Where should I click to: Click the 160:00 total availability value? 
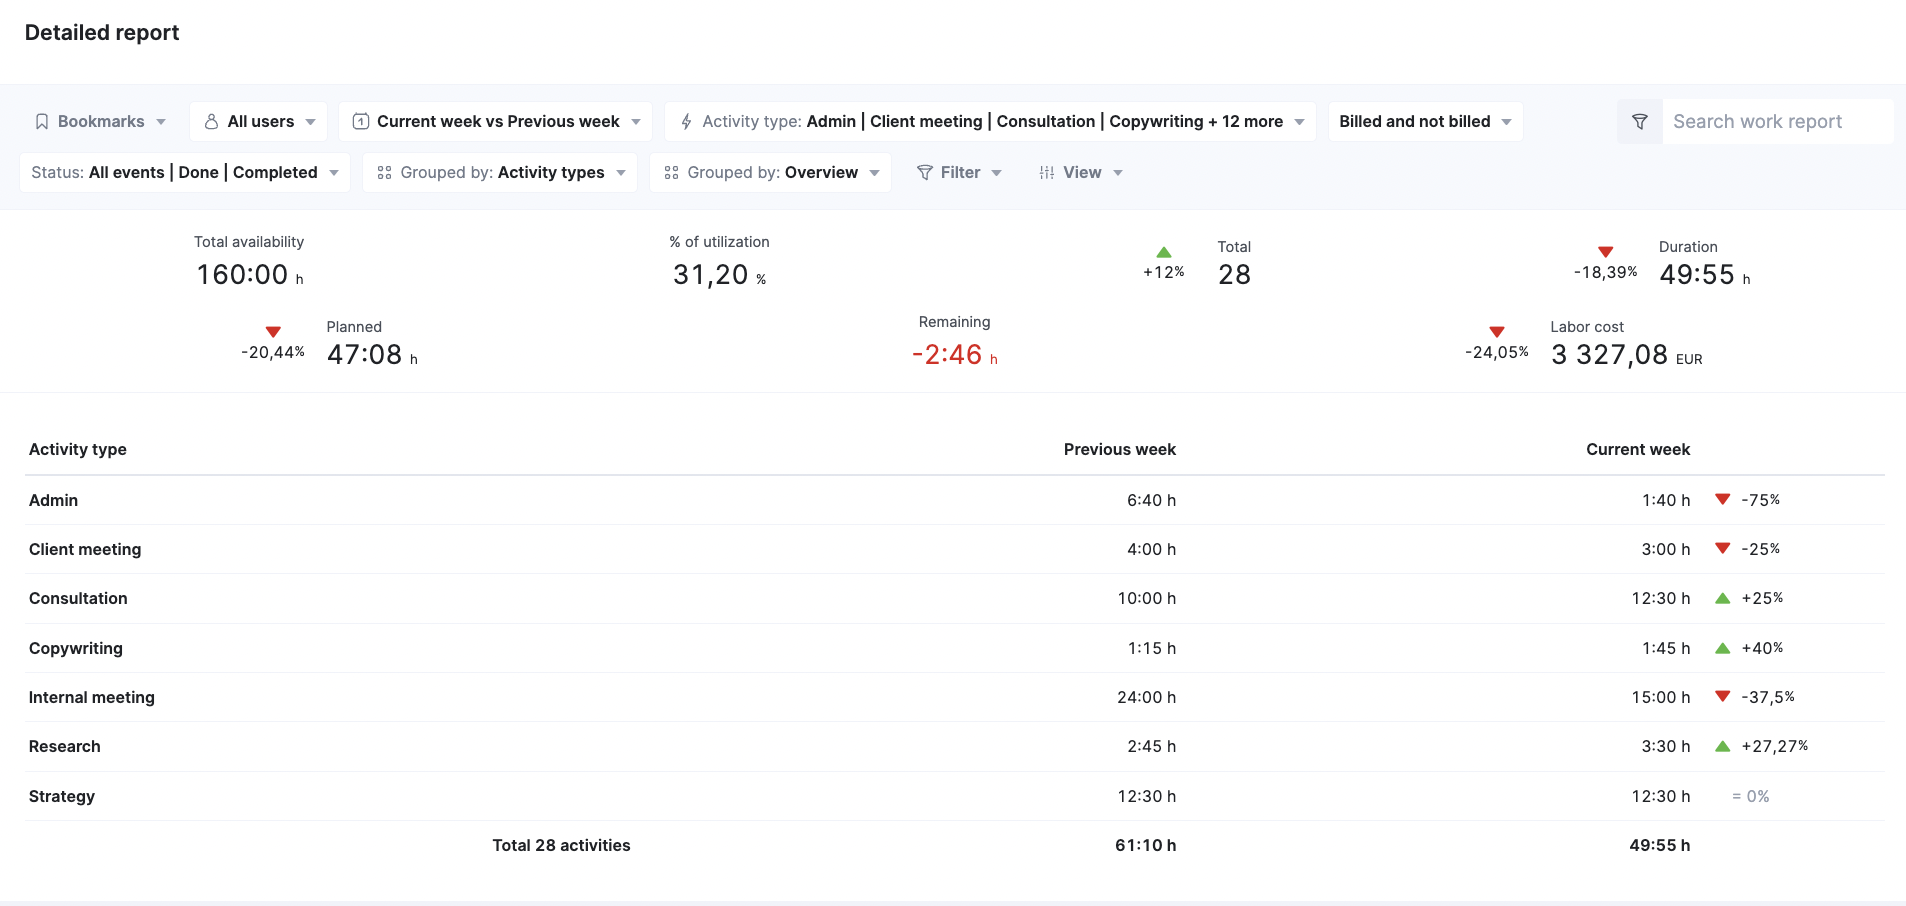tap(250, 275)
